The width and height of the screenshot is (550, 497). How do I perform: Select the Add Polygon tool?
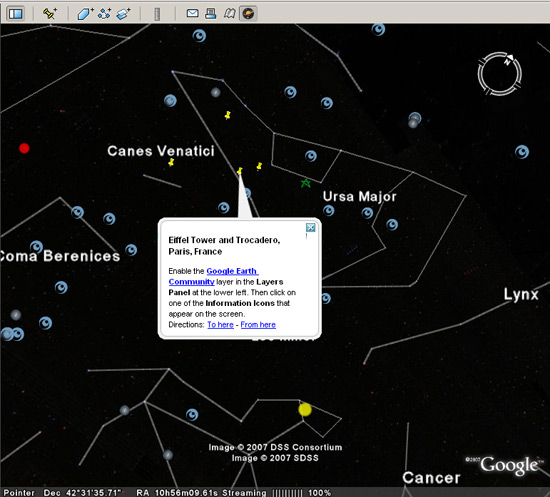(x=85, y=14)
